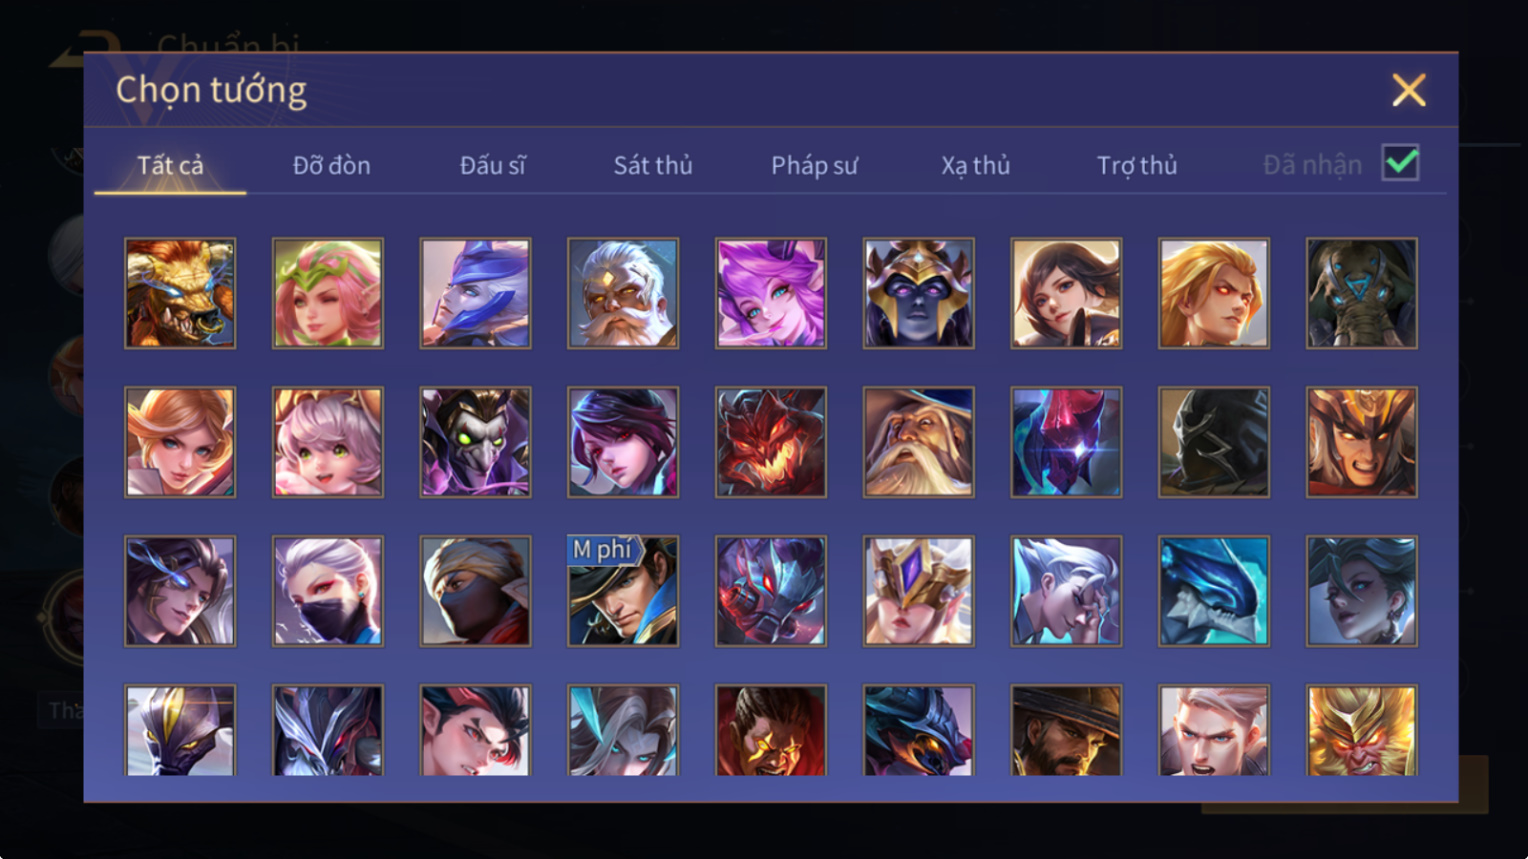Screen dimensions: 1528x859
Task: Toggle the 'Đã nhận' checkbox
Action: point(1400,162)
